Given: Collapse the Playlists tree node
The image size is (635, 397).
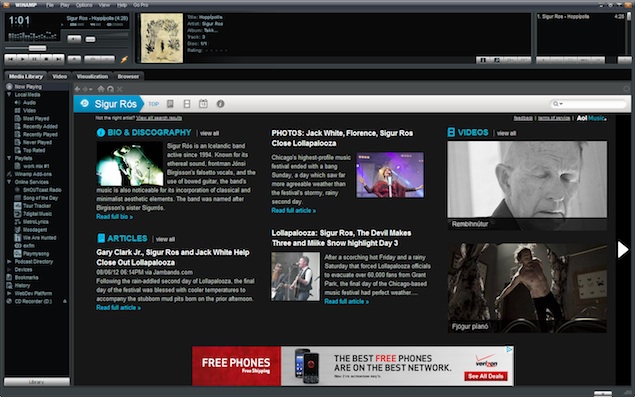Looking at the screenshot, I should [9, 158].
